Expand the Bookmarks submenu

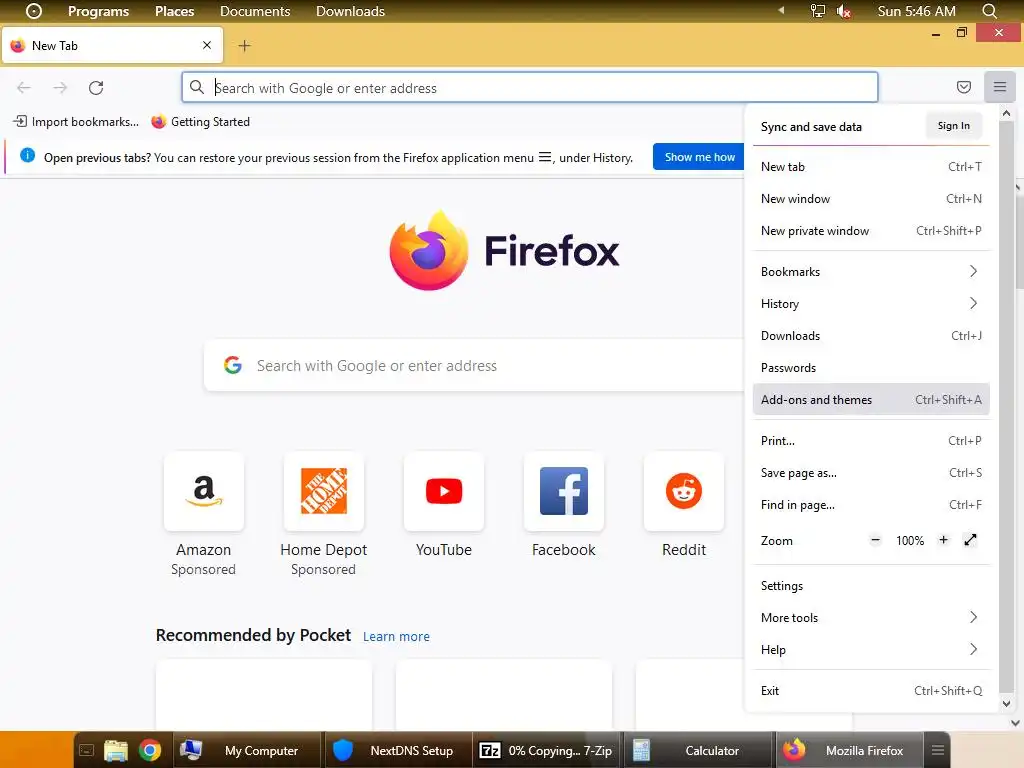click(871, 271)
